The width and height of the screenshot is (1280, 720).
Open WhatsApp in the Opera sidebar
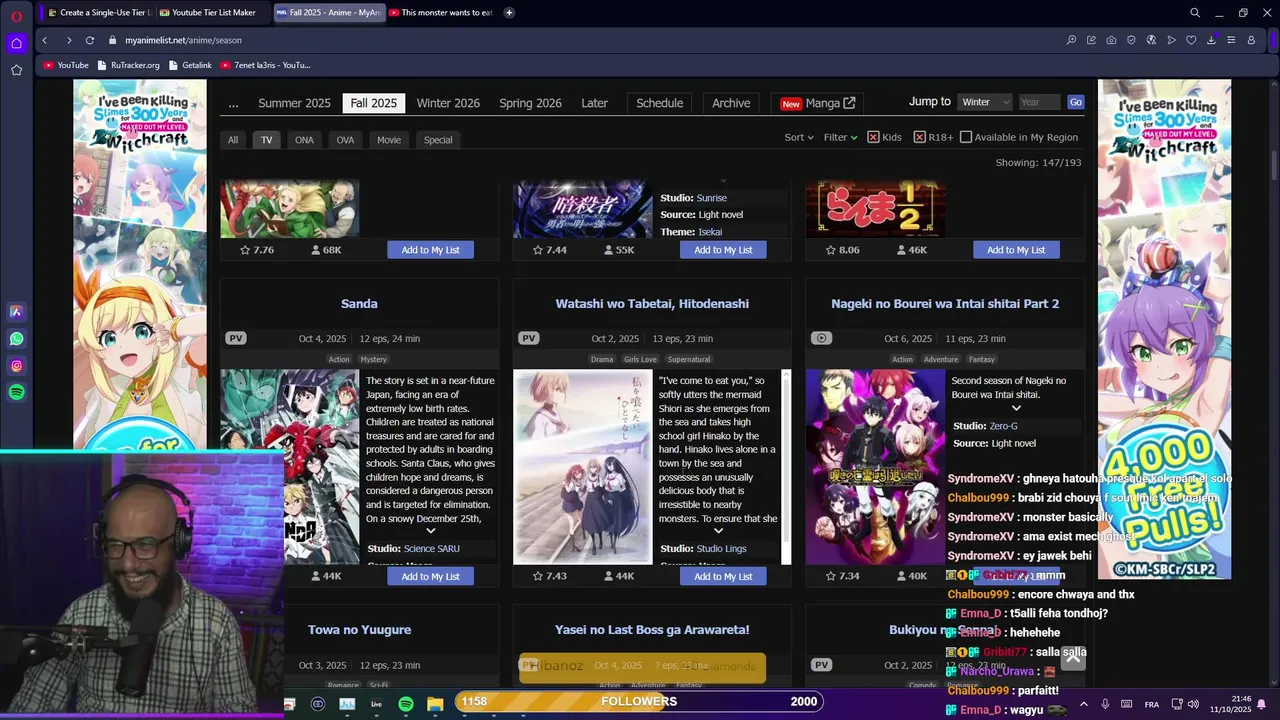(x=16, y=339)
